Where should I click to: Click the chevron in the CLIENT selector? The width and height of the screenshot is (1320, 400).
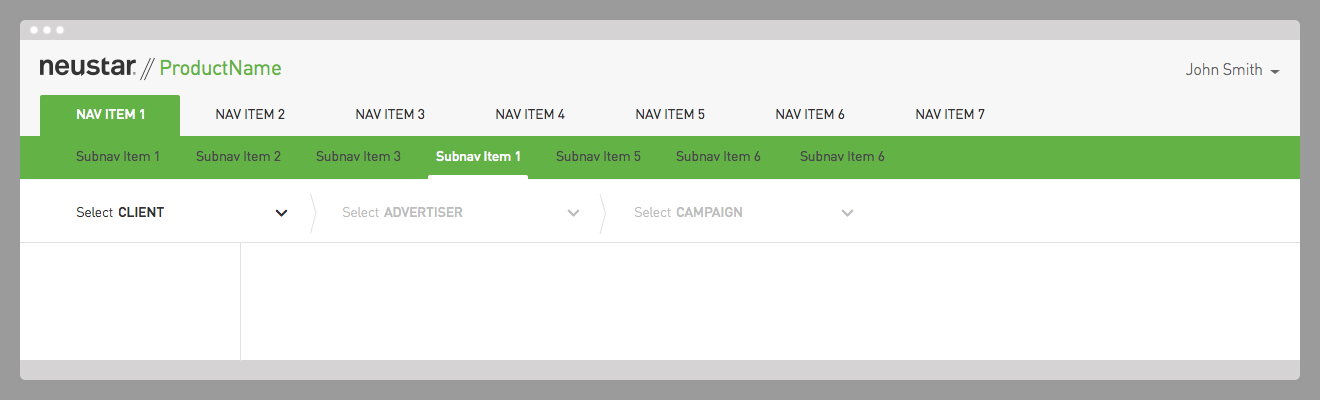pyautogui.click(x=282, y=213)
